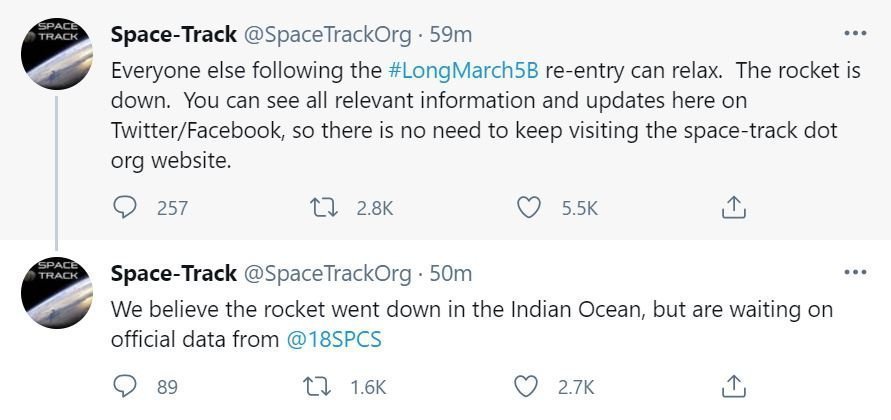The width and height of the screenshot is (891, 420).
Task: Open more options on the first tweet
Action: 855,34
